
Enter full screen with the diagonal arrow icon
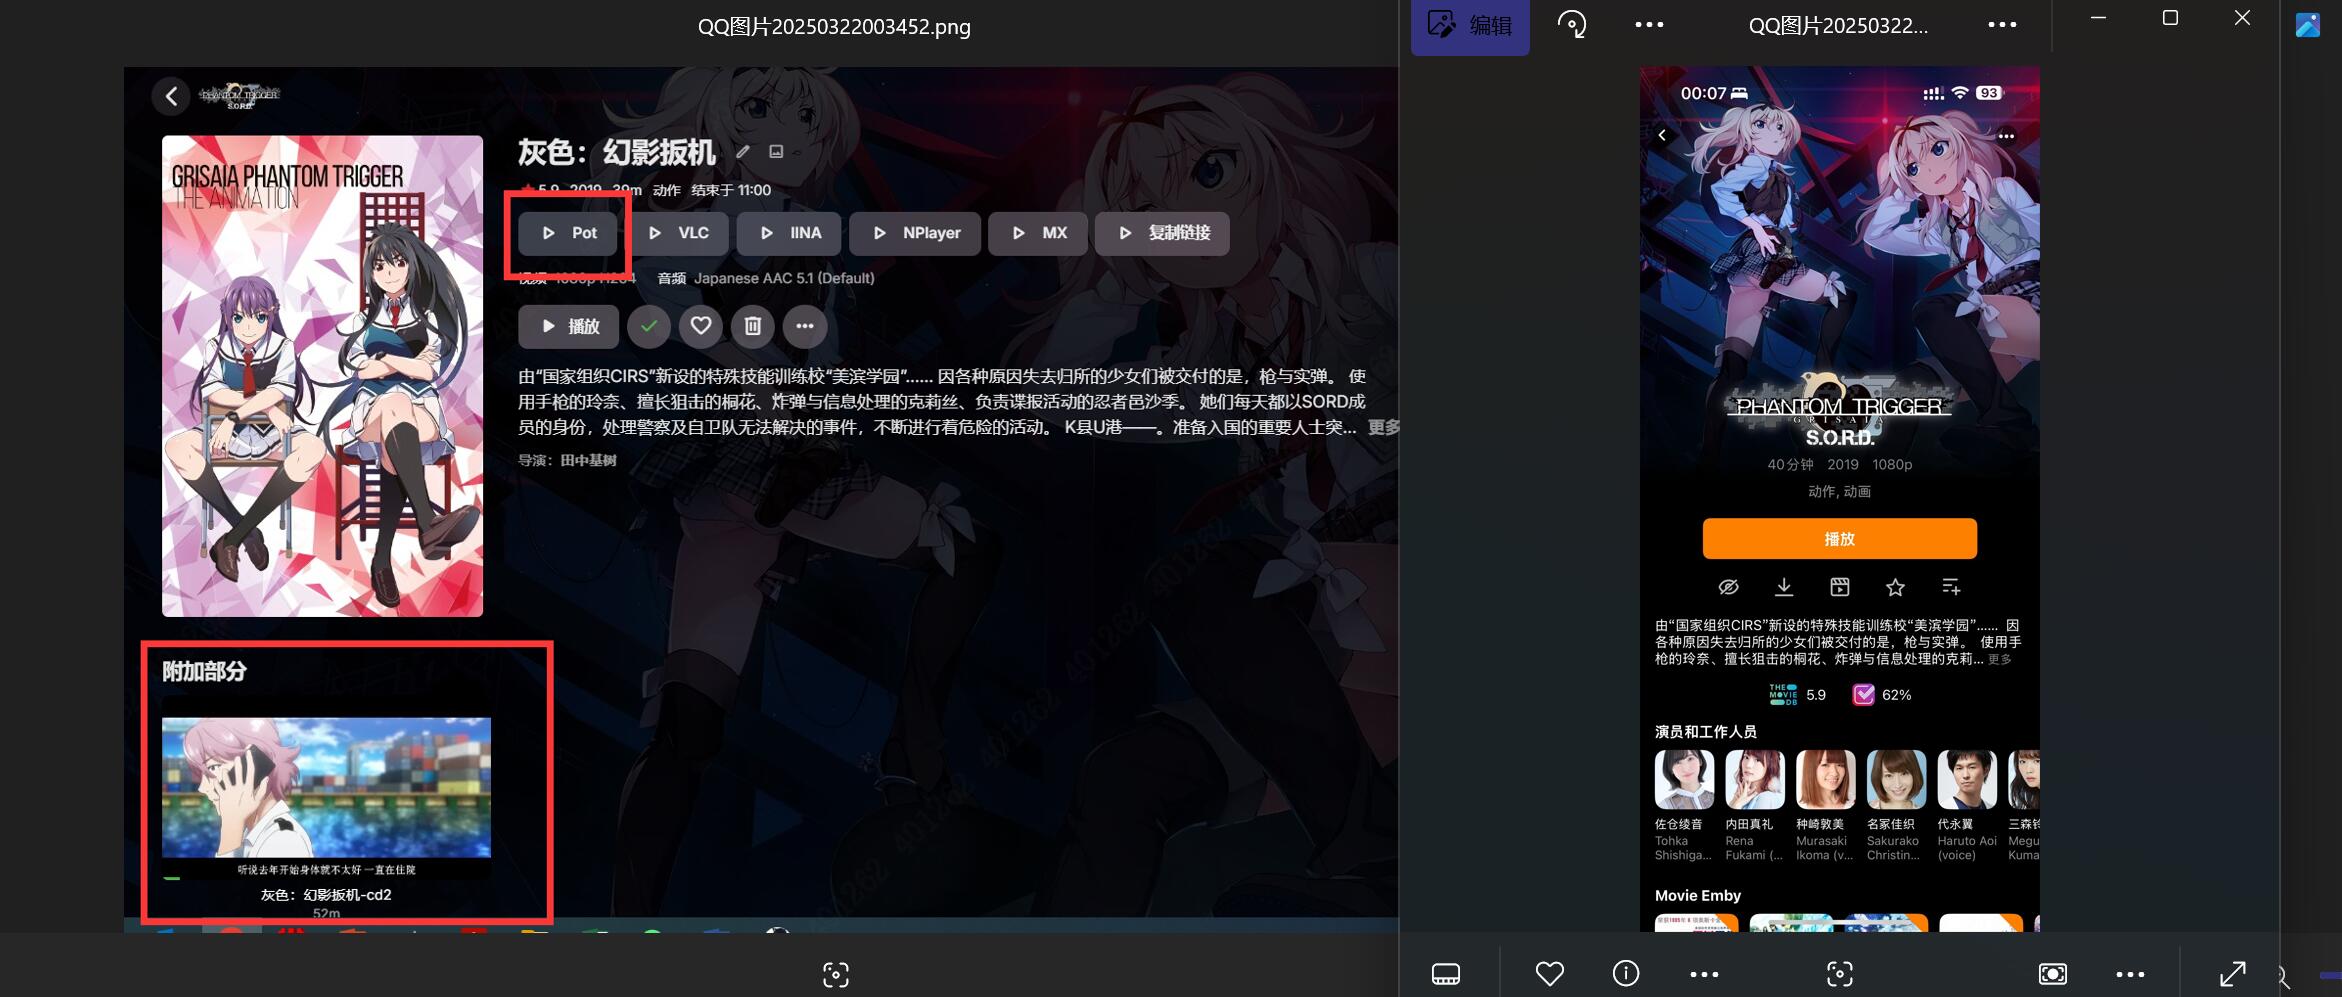click(2233, 974)
